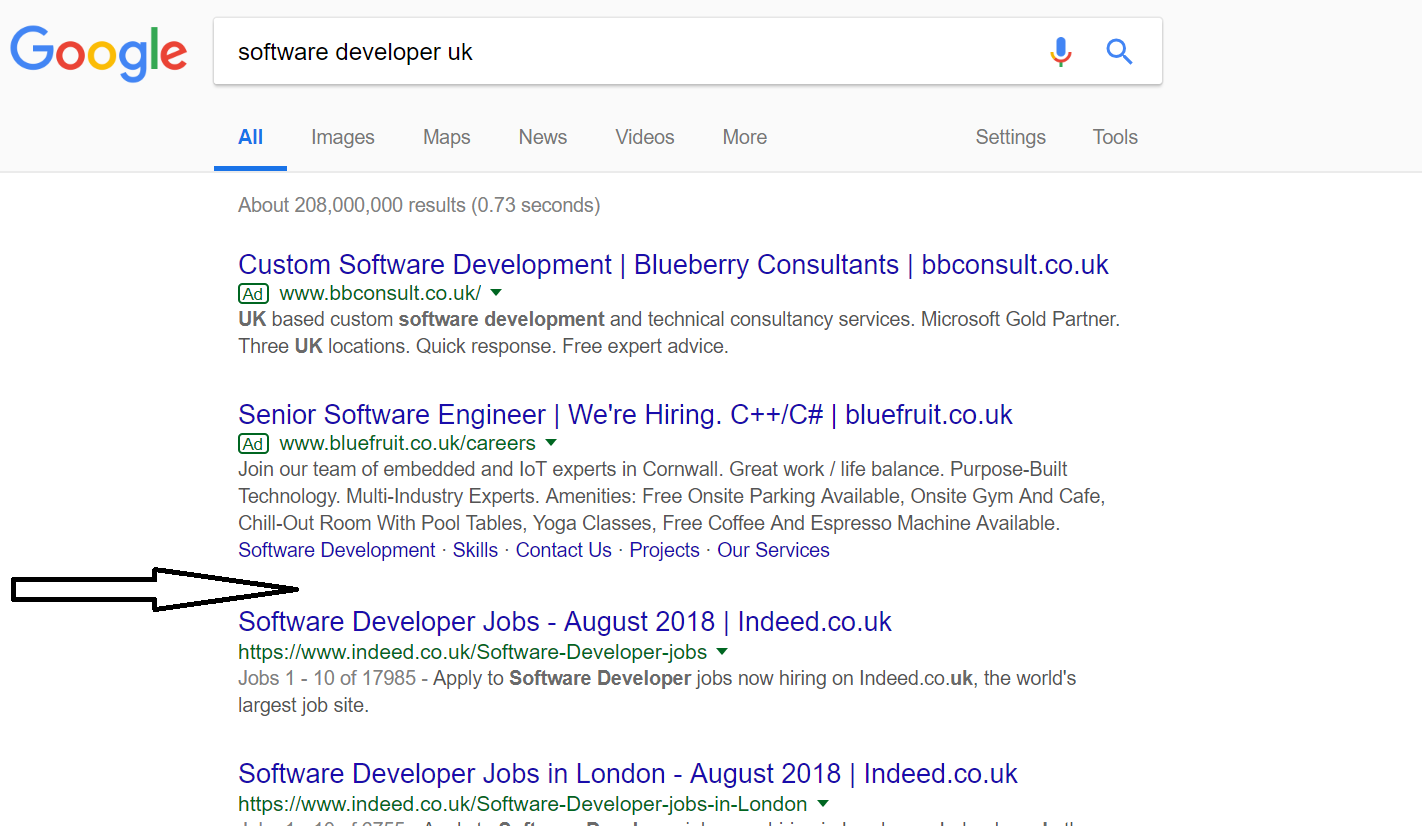Expand dropdown arrow next to www.bbconsult.co.uk
The width and height of the screenshot is (1422, 826).
click(496, 293)
